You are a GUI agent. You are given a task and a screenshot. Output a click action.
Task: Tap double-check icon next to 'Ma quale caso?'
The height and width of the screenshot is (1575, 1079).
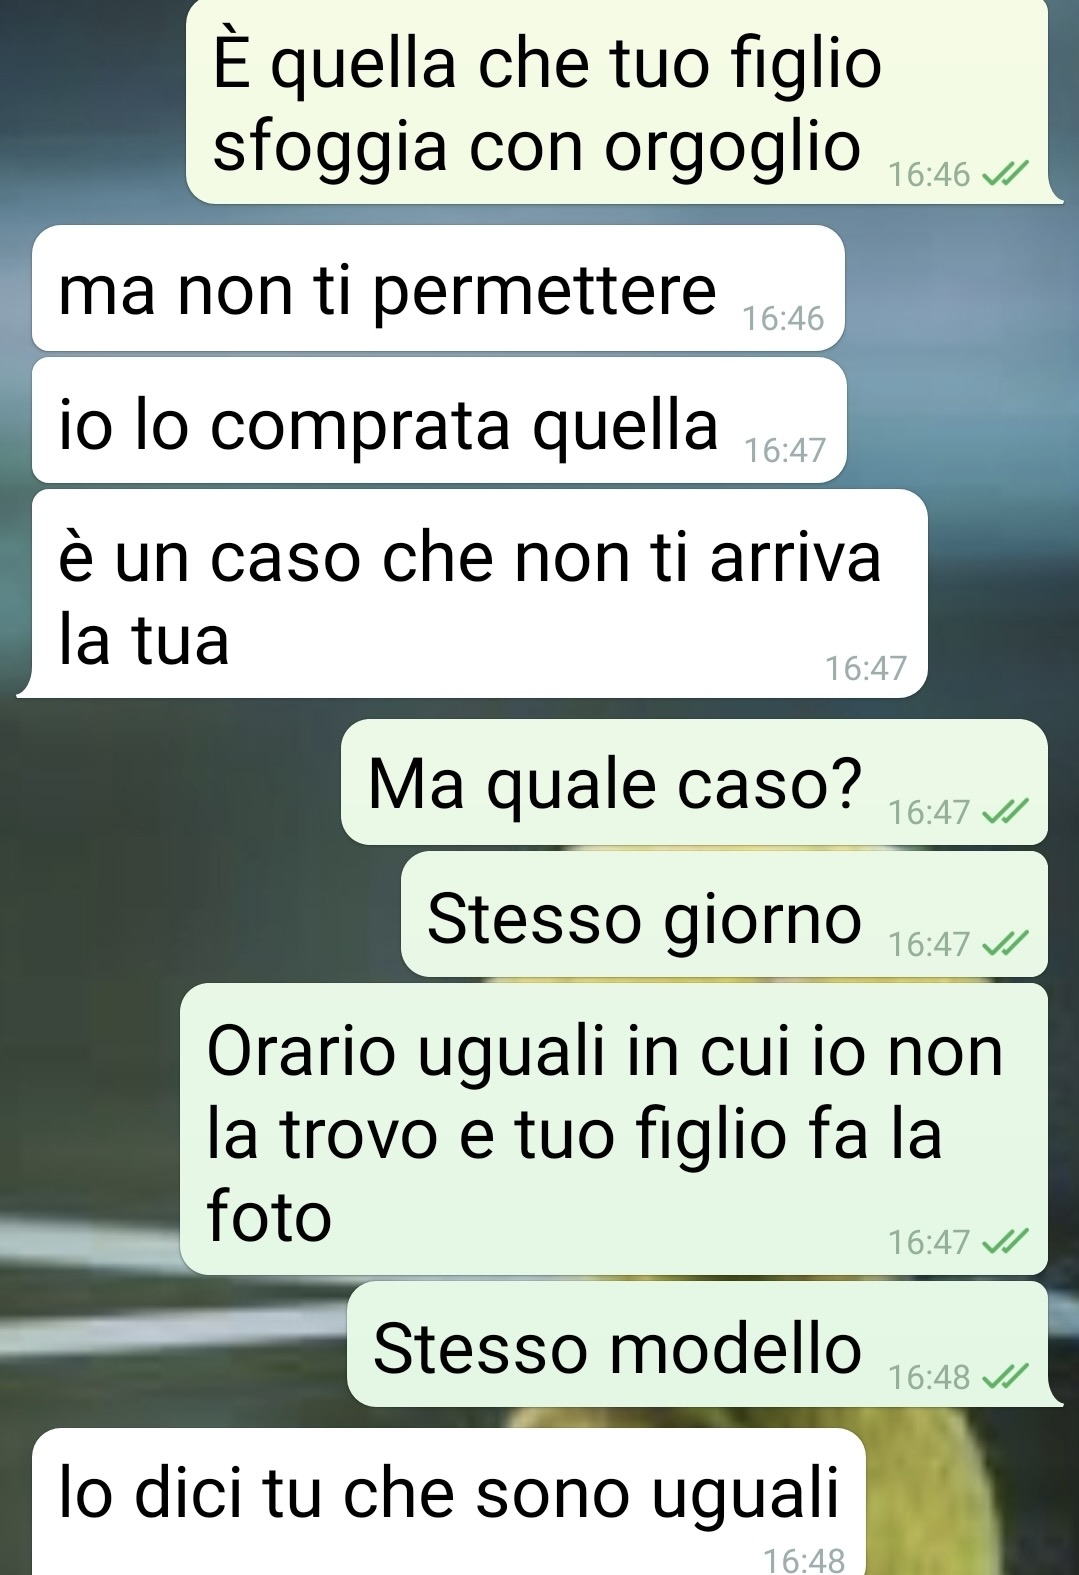point(1003,812)
